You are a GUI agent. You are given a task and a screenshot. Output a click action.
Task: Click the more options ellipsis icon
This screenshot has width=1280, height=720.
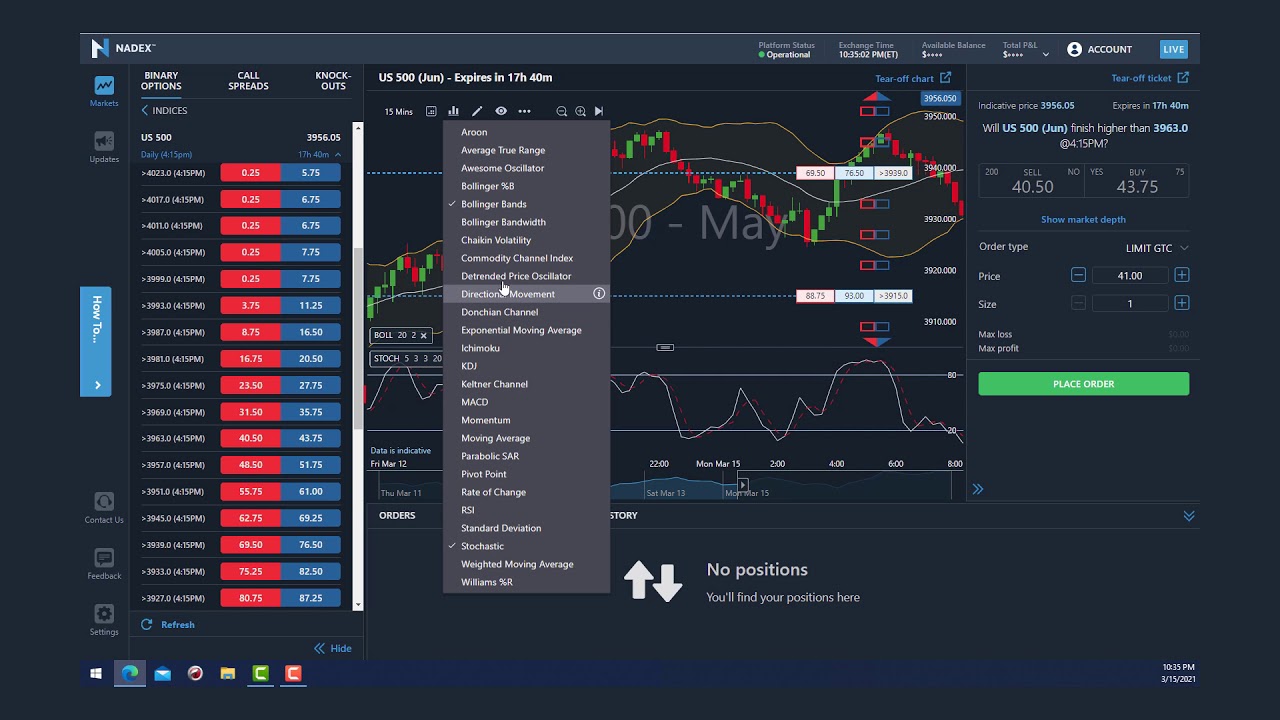click(524, 111)
